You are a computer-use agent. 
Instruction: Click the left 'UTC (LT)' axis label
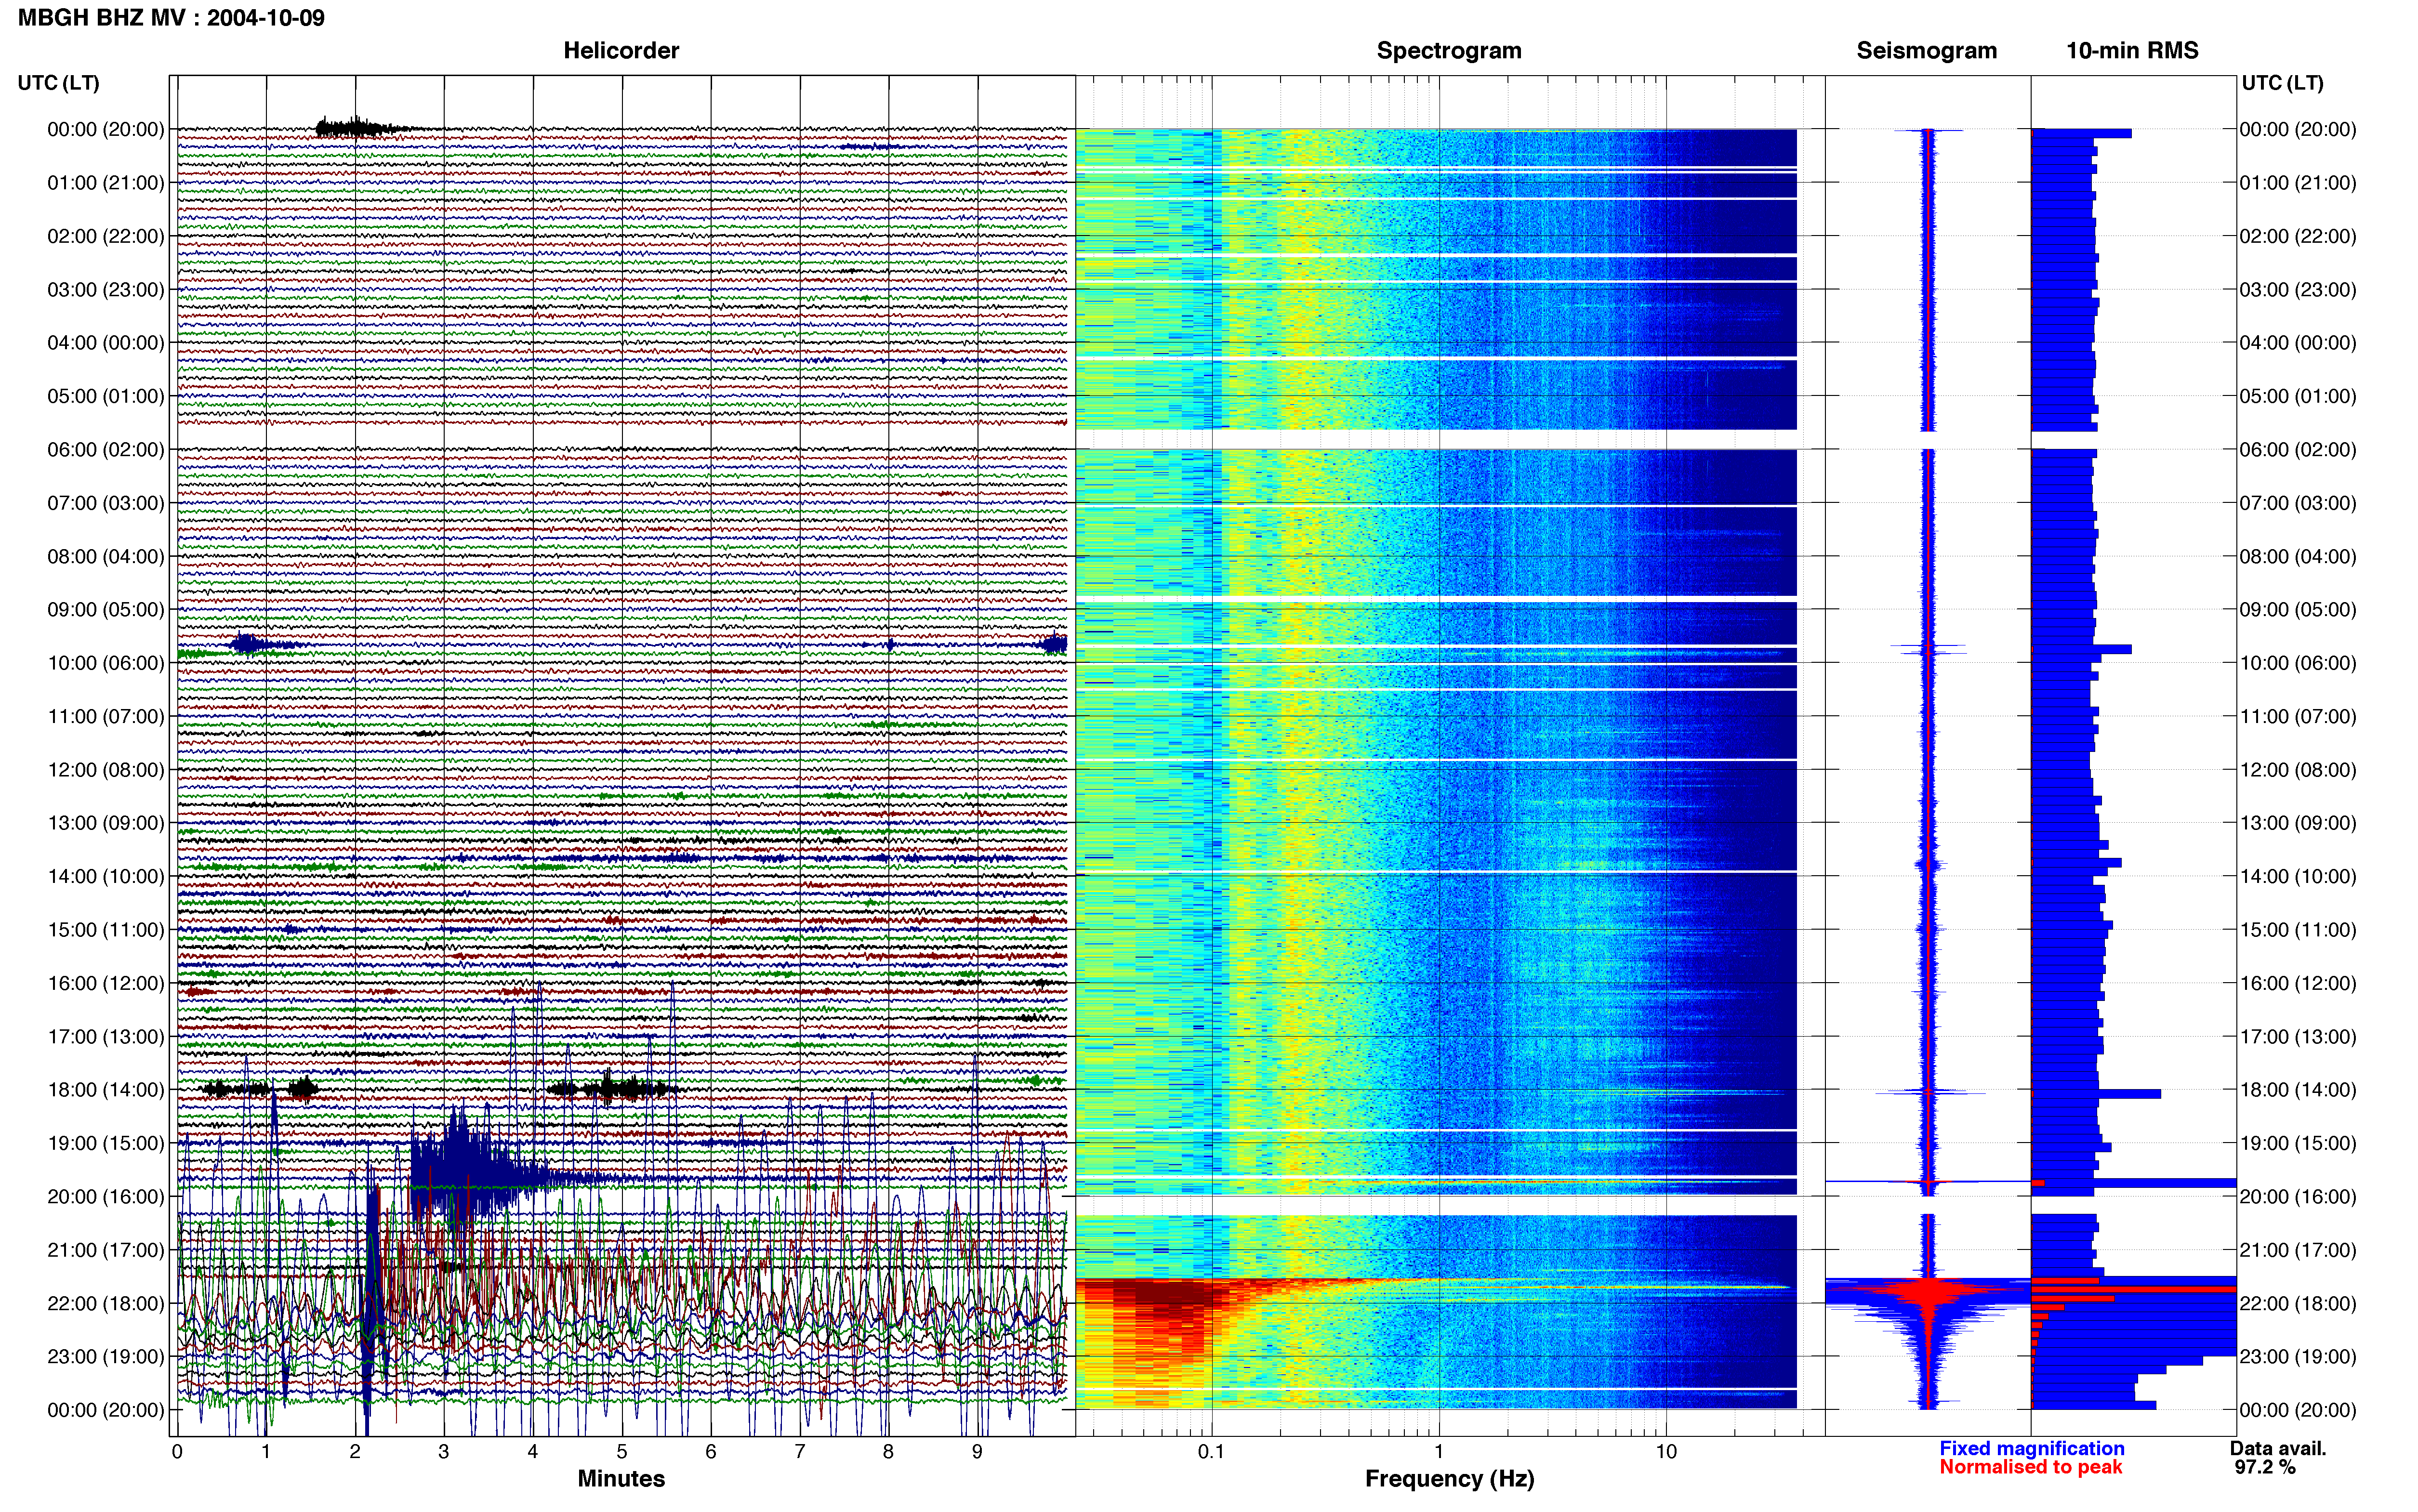click(58, 83)
